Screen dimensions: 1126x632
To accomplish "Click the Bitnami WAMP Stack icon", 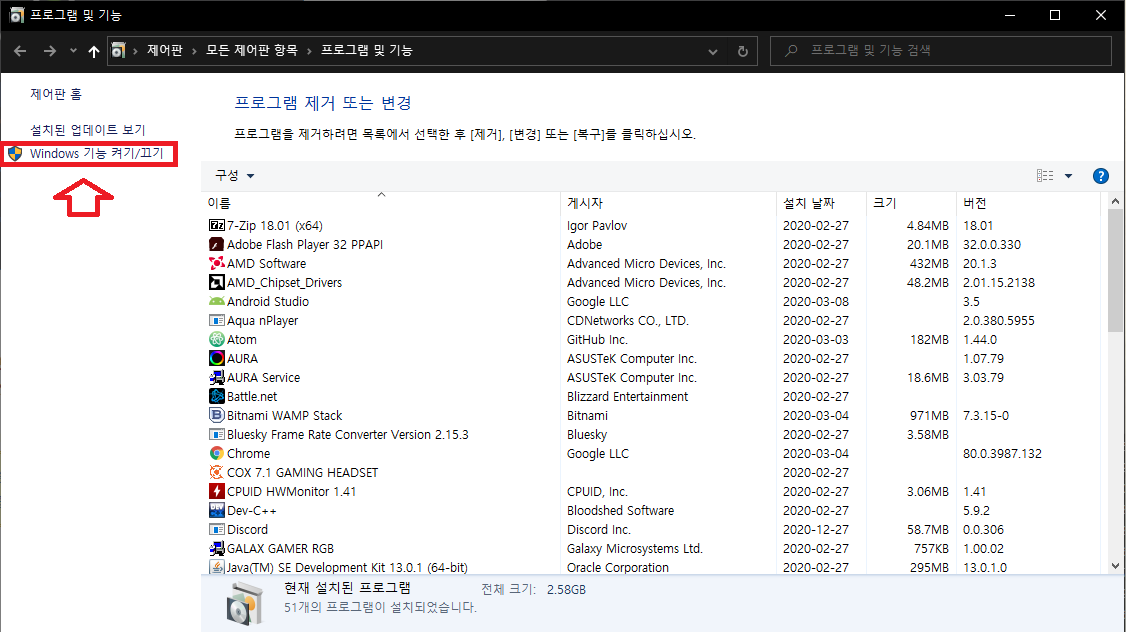I will 216,415.
